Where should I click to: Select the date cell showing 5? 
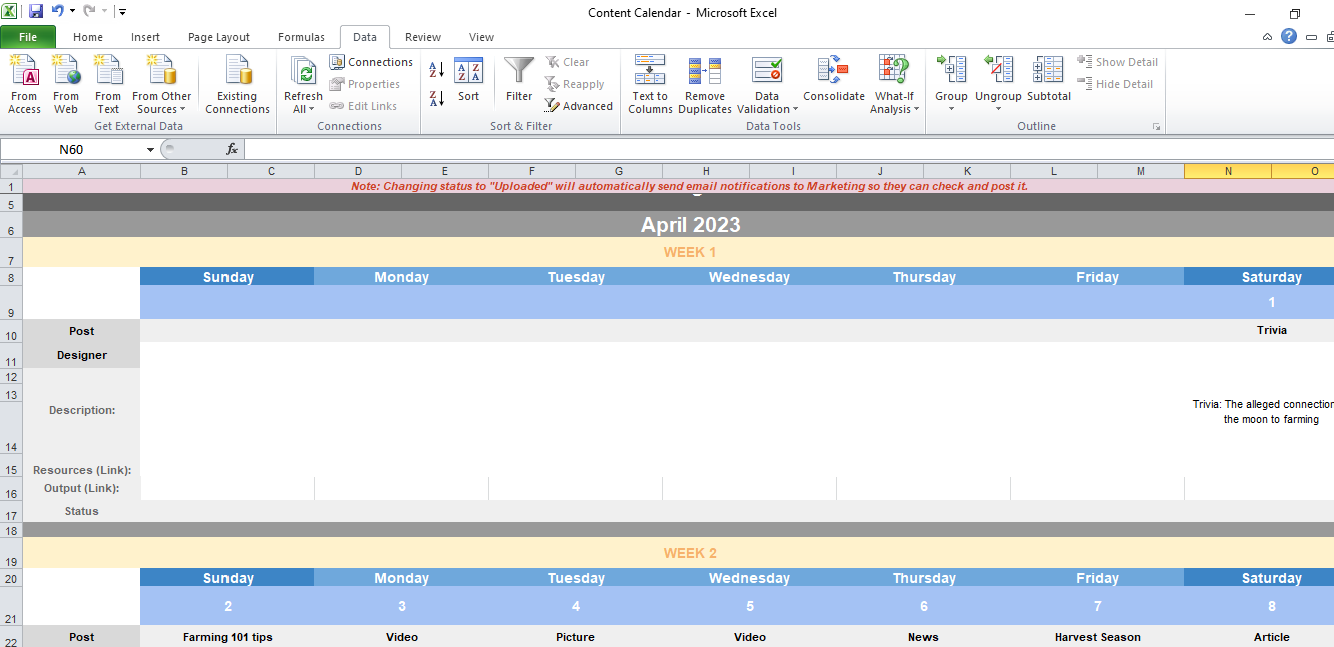(x=749, y=606)
